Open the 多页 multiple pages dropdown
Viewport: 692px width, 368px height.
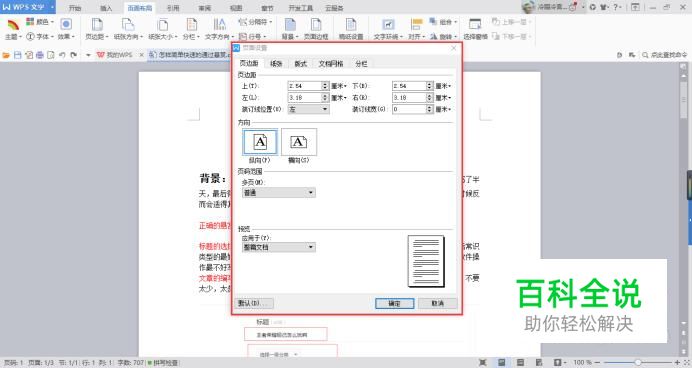[278, 193]
